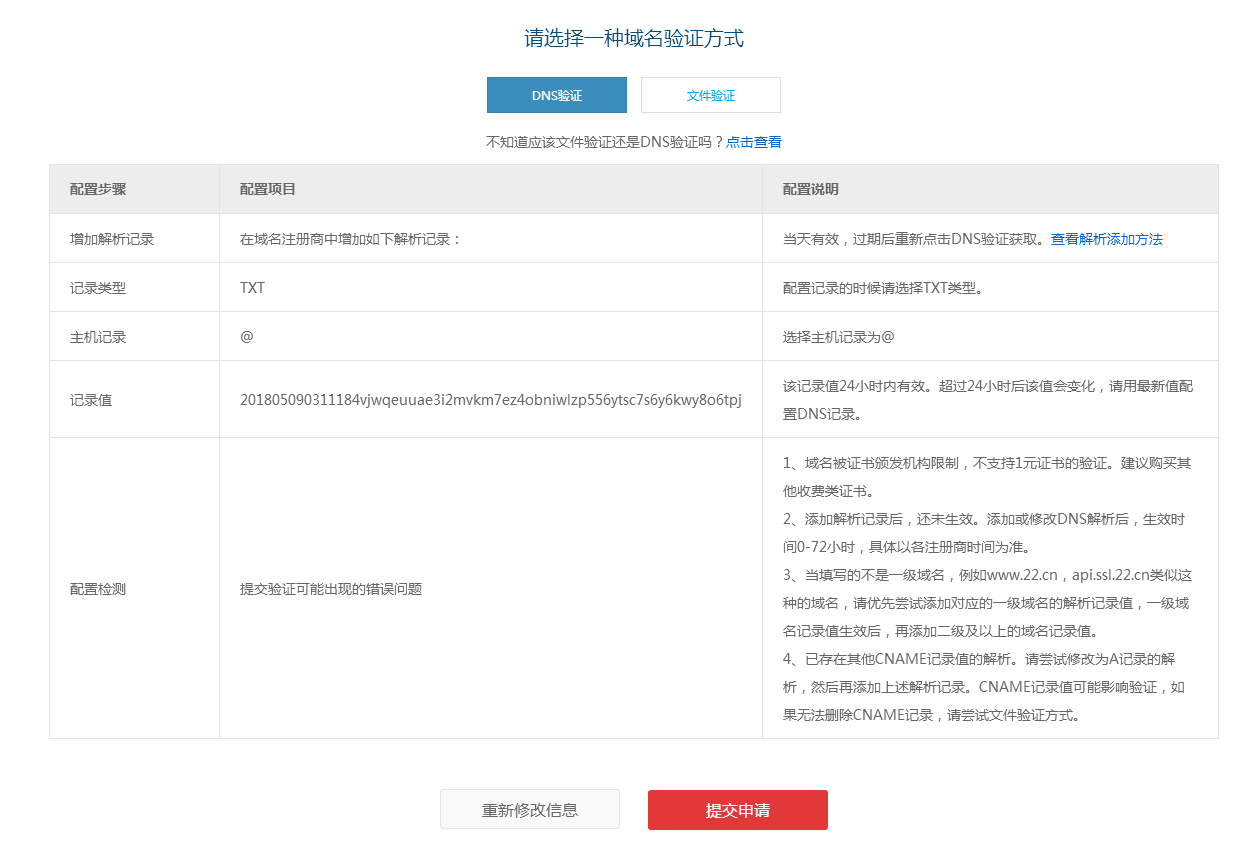Click the 记录值 row label
Viewport: 1260px width, 861px height.
[x=79, y=399]
